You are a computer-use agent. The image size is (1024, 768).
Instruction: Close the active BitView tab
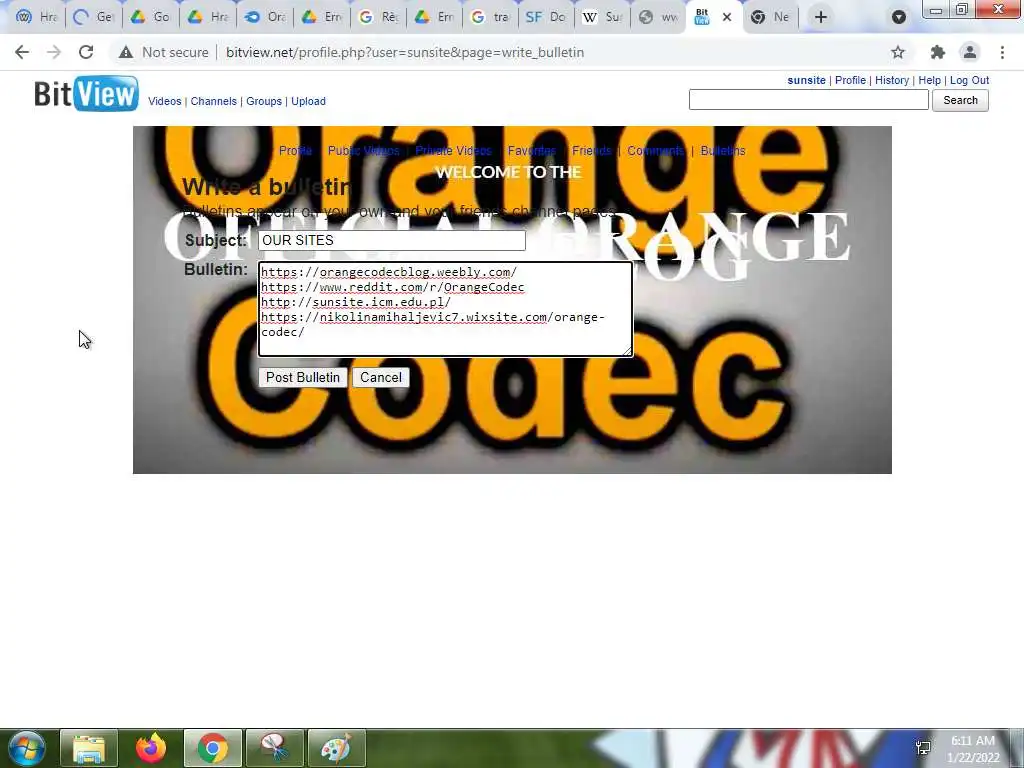click(727, 18)
